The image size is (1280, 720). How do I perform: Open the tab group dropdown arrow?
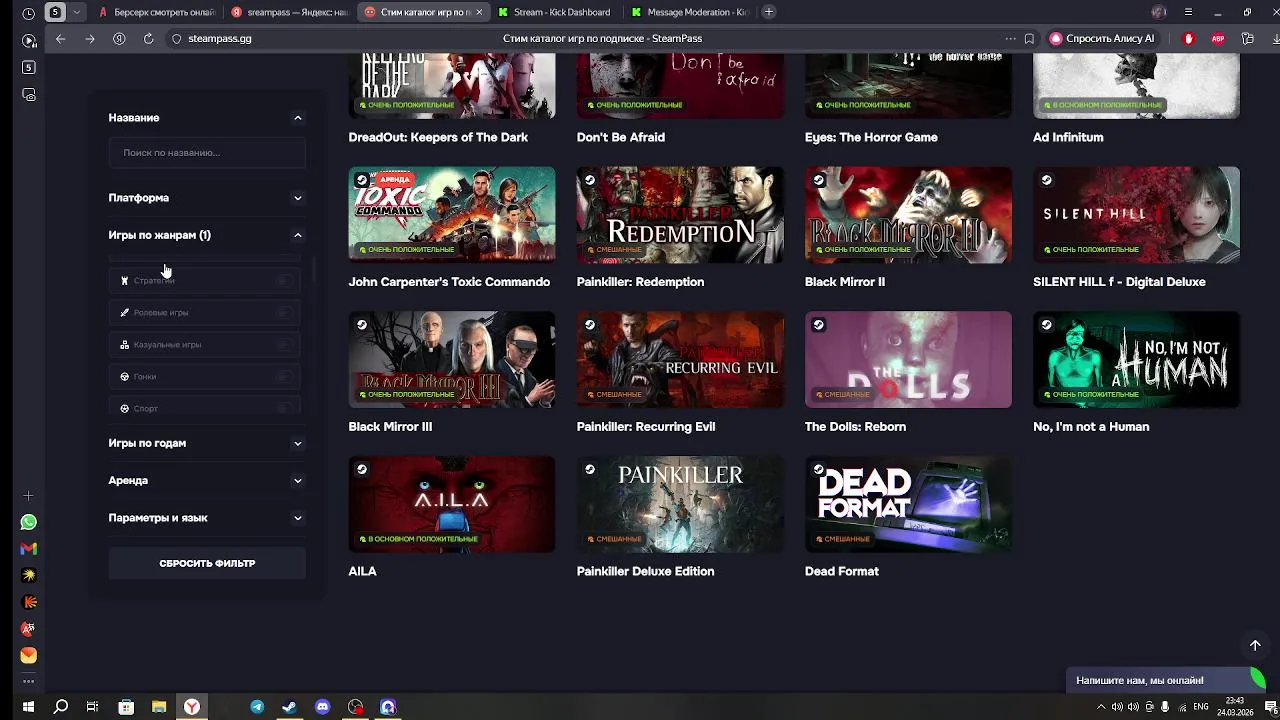[x=77, y=12]
